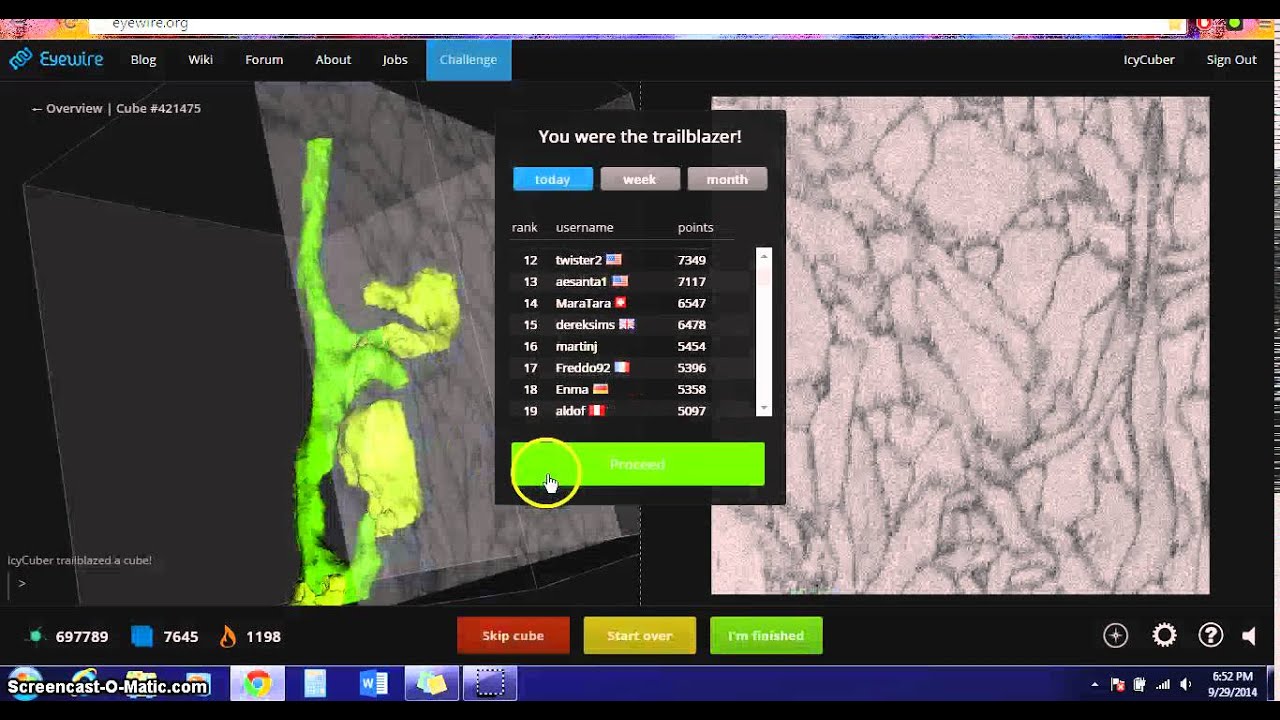Image resolution: width=1280 pixels, height=720 pixels.
Task: Click the Action Center flag tray icon
Action: [1117, 685]
